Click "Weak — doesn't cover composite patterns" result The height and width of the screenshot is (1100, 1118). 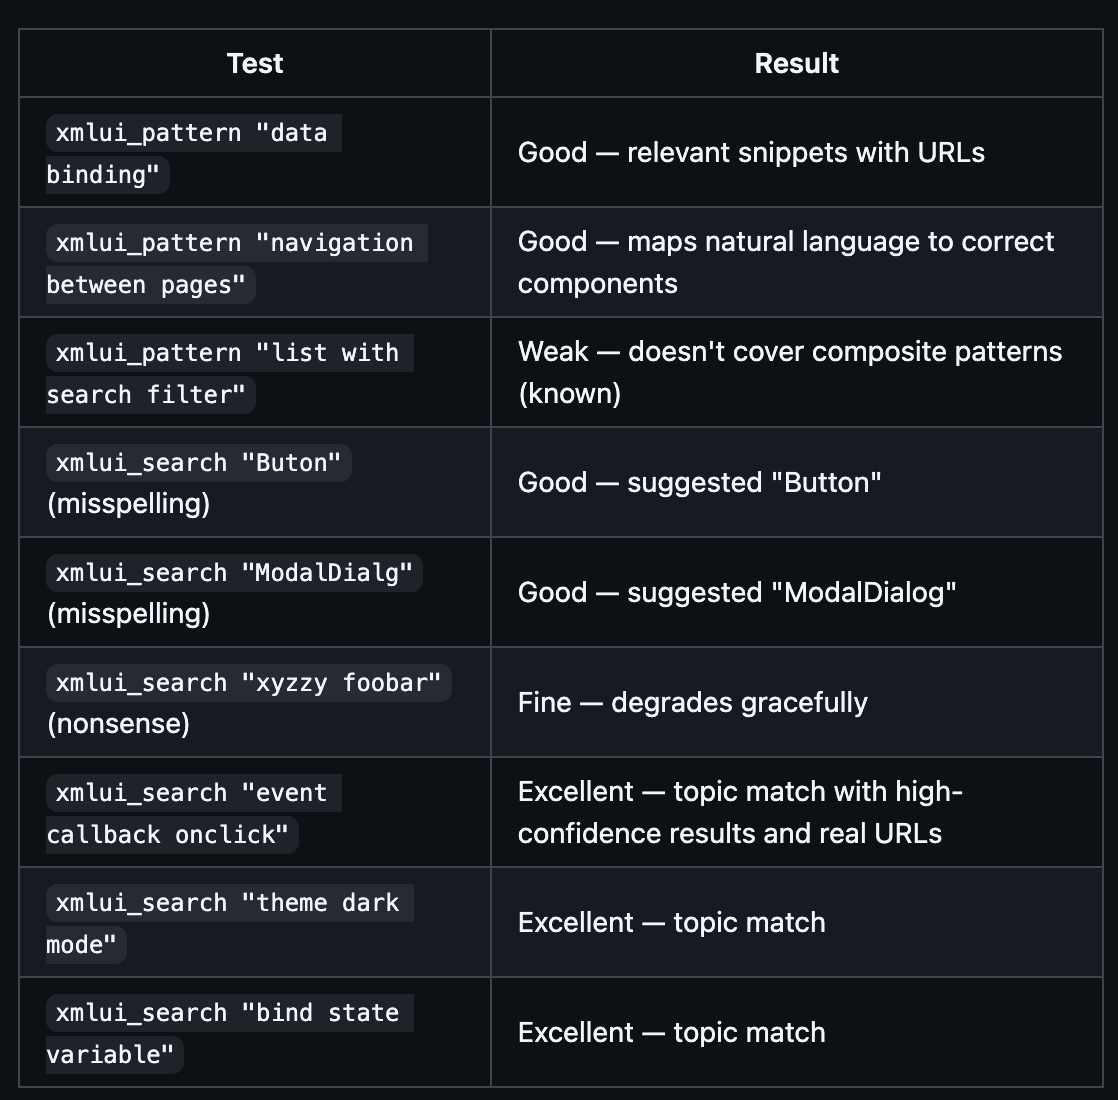[x=790, y=352]
